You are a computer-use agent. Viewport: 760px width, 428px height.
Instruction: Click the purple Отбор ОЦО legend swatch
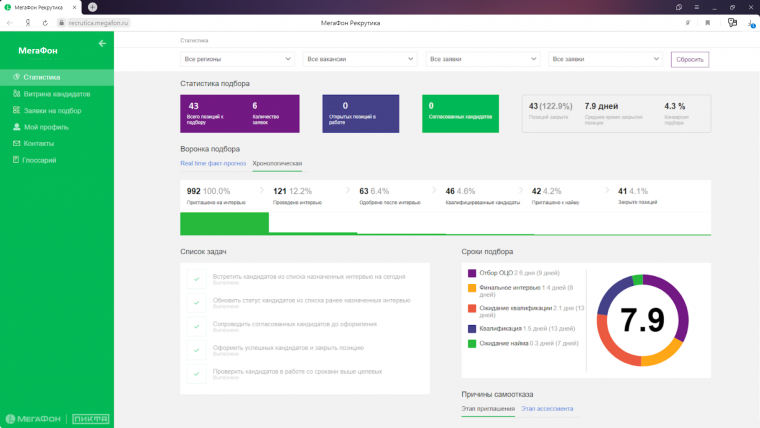[472, 273]
